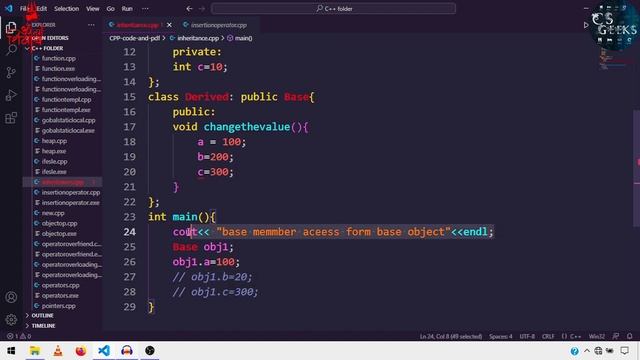Open Explorer panel more actions (...)
The image size is (640, 360).
tap(91, 25)
